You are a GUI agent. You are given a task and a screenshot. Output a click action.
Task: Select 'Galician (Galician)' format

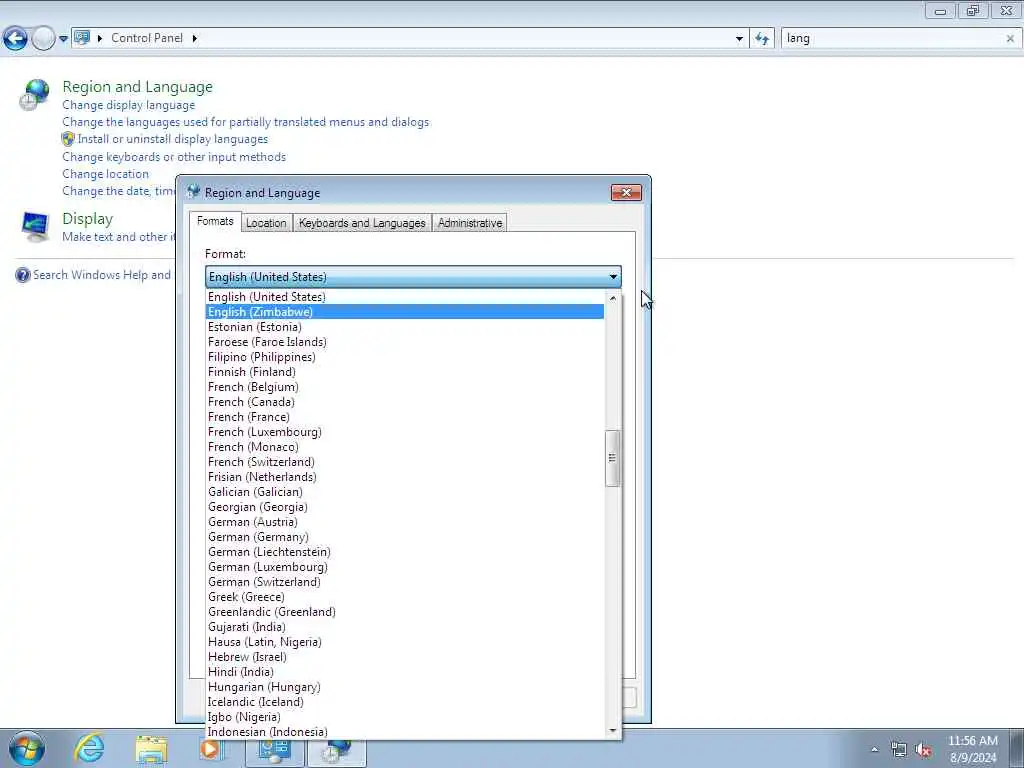pos(405,492)
